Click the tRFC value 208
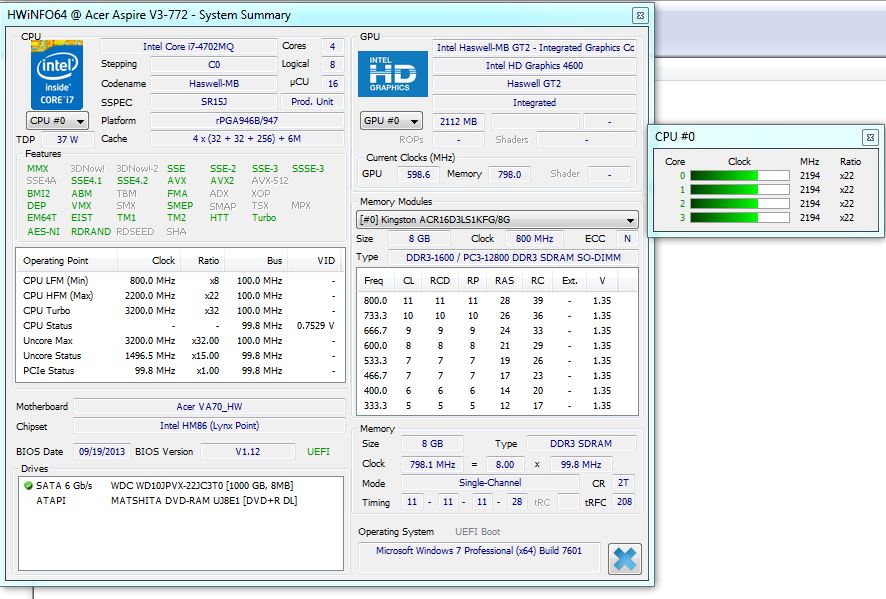This screenshot has height=599, width=886. (624, 502)
